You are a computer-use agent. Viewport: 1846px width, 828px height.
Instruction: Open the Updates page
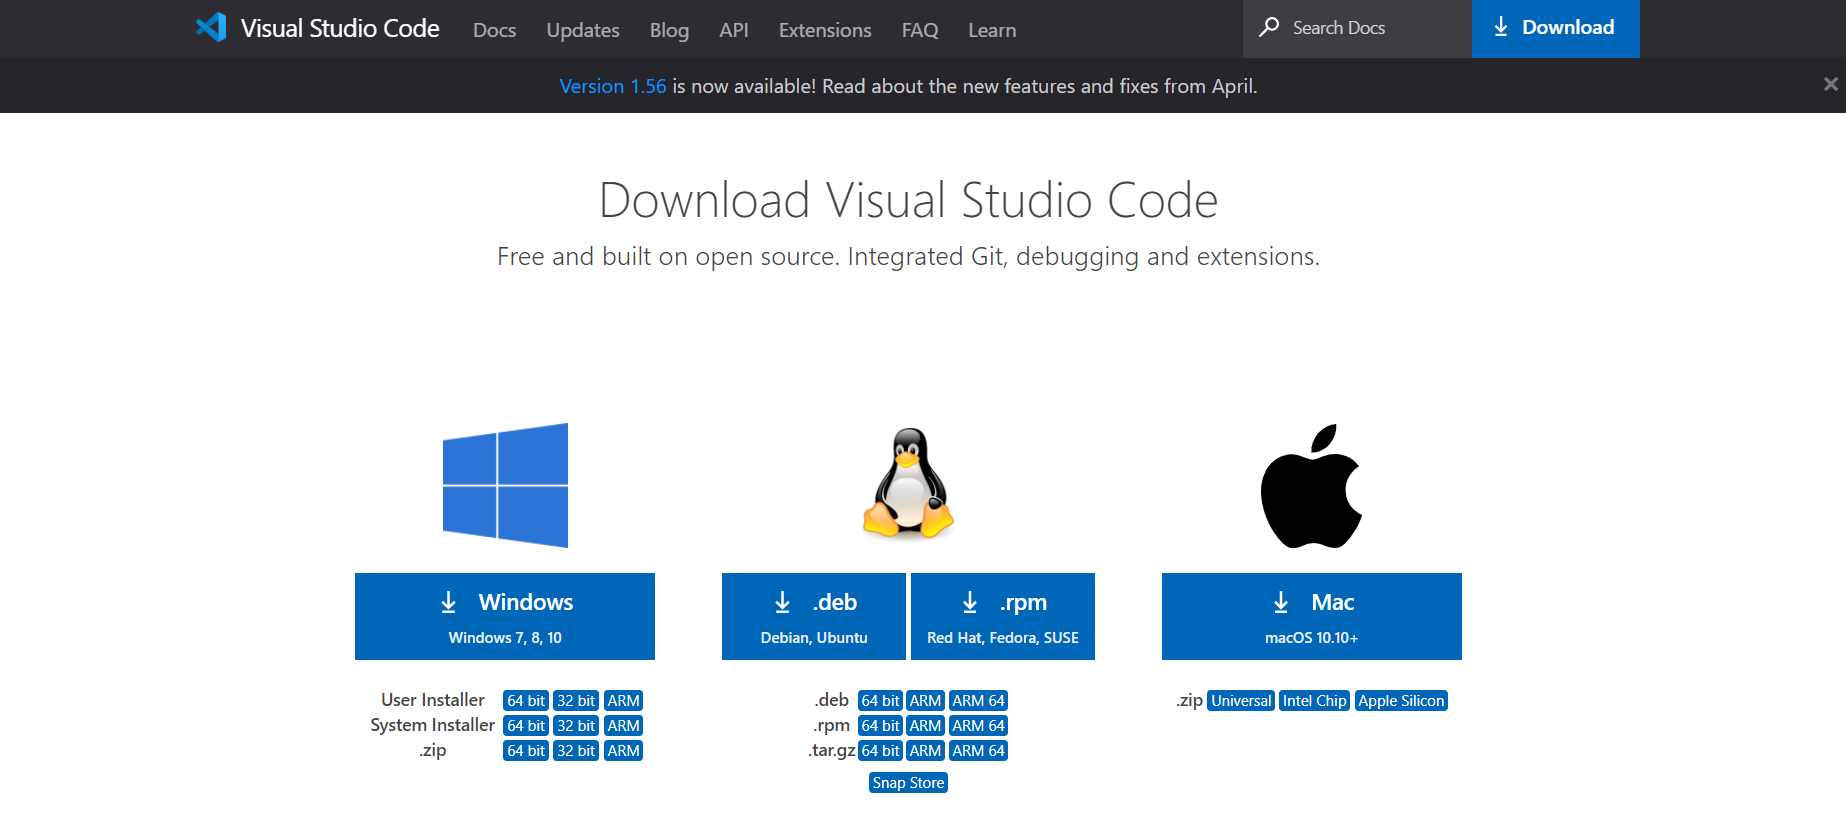583,30
